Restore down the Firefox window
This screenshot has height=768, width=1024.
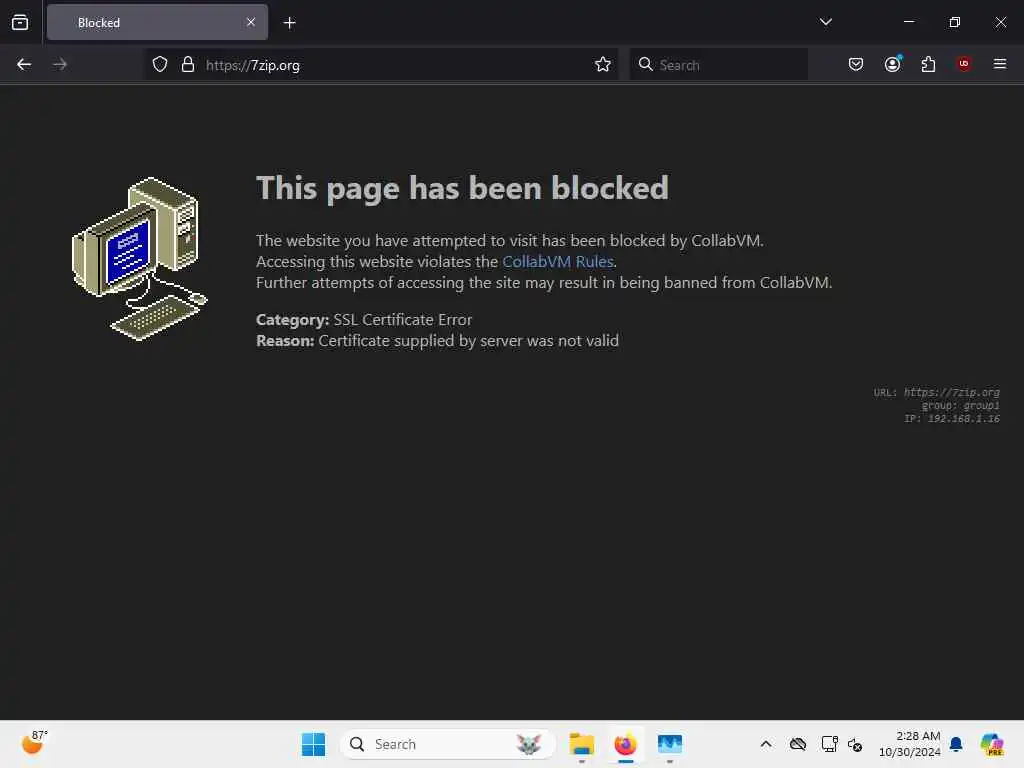tap(955, 22)
